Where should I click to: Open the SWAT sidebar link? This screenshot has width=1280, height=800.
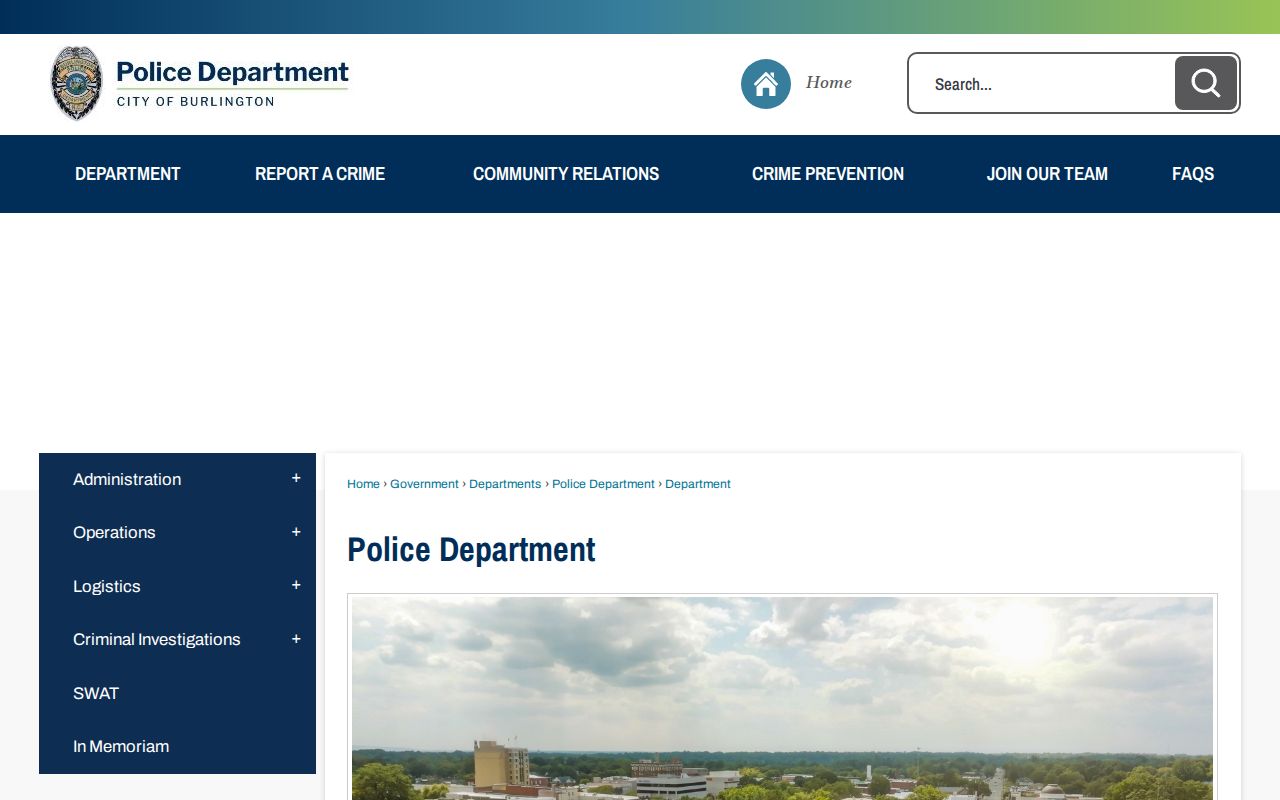96,693
